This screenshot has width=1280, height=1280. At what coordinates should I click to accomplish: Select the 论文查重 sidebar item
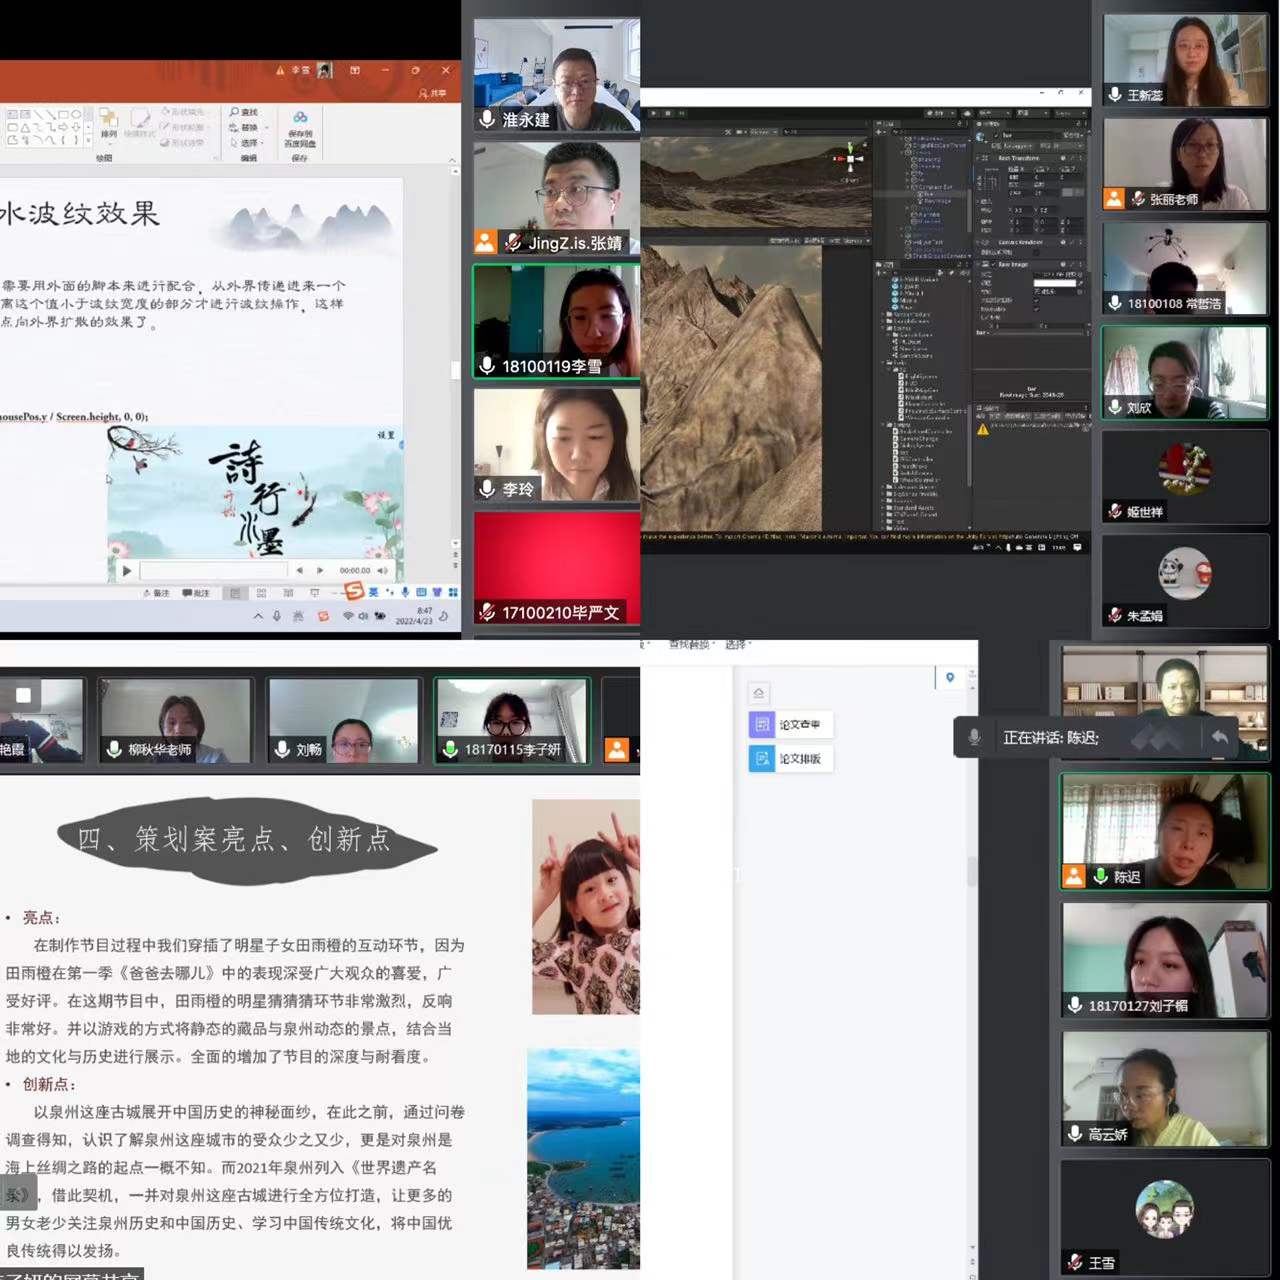point(790,724)
